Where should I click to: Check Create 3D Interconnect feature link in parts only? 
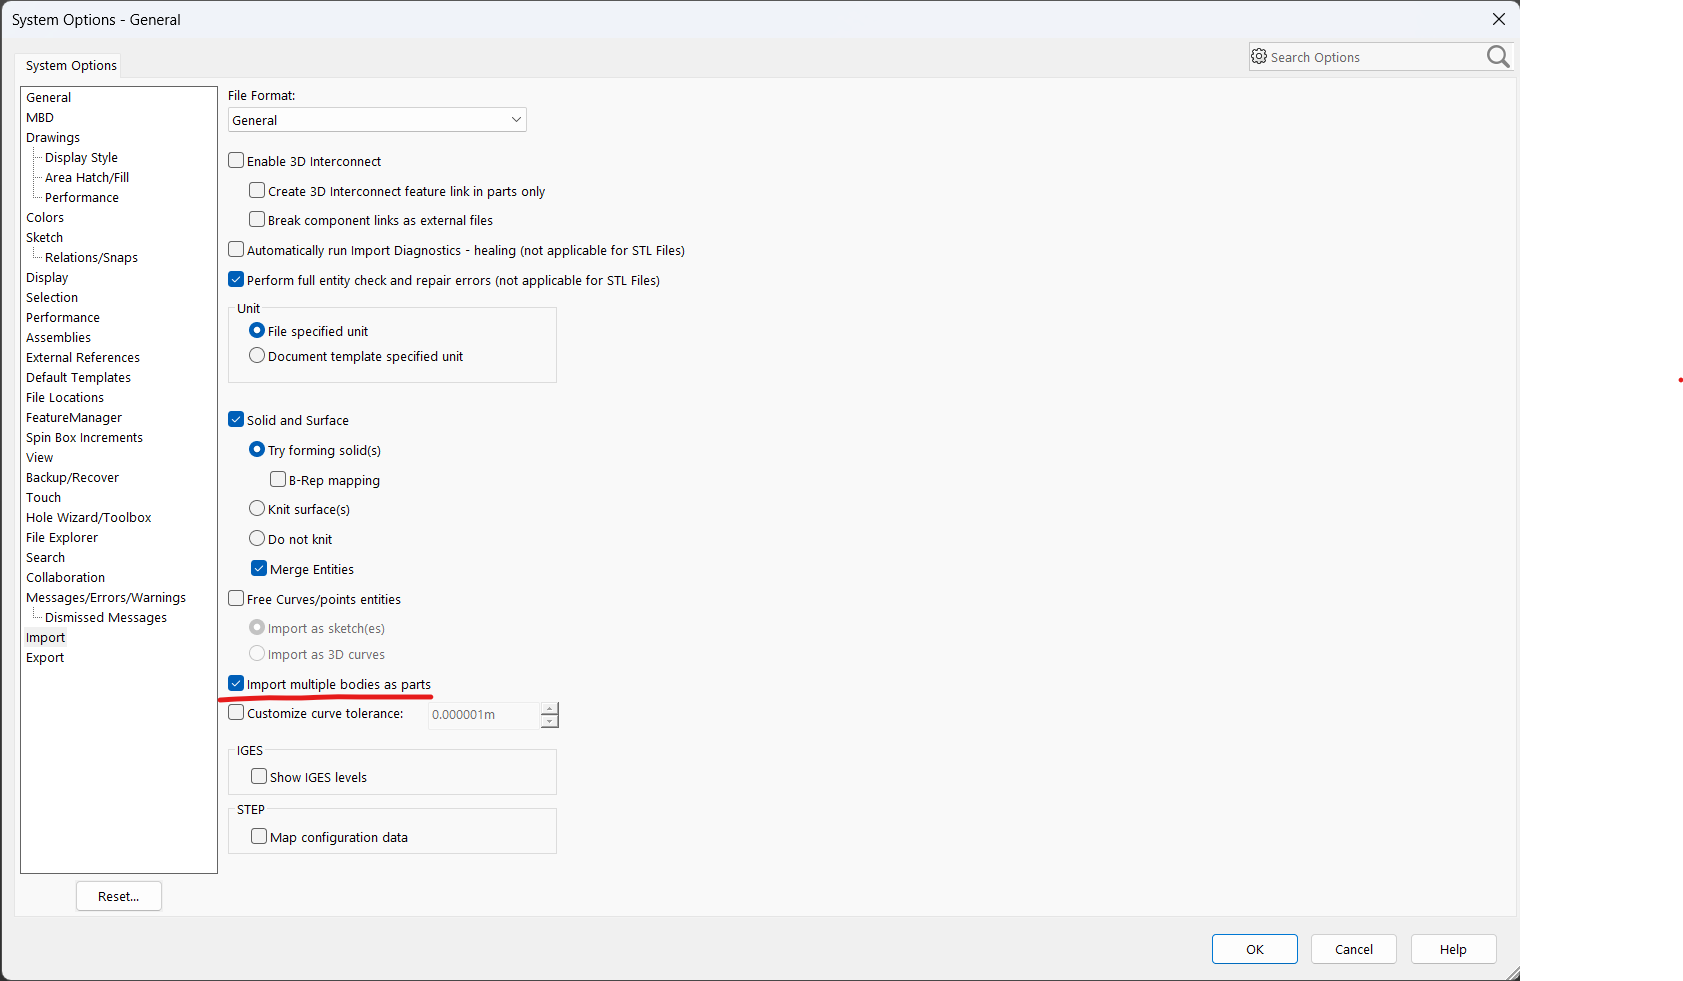pyautogui.click(x=257, y=191)
